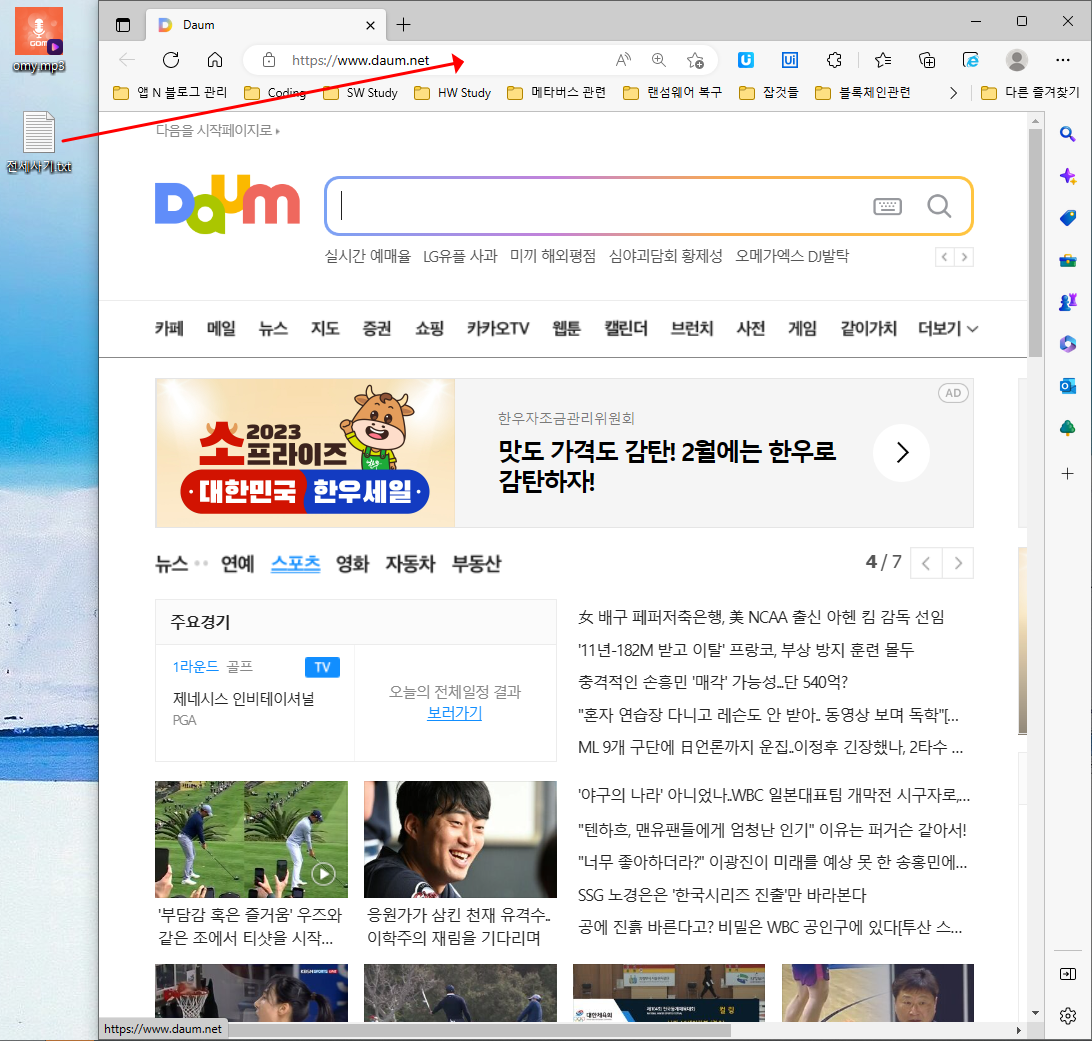Open sidebar Outlook icon
Viewport: 1092px width, 1041px height.
[x=1068, y=386]
